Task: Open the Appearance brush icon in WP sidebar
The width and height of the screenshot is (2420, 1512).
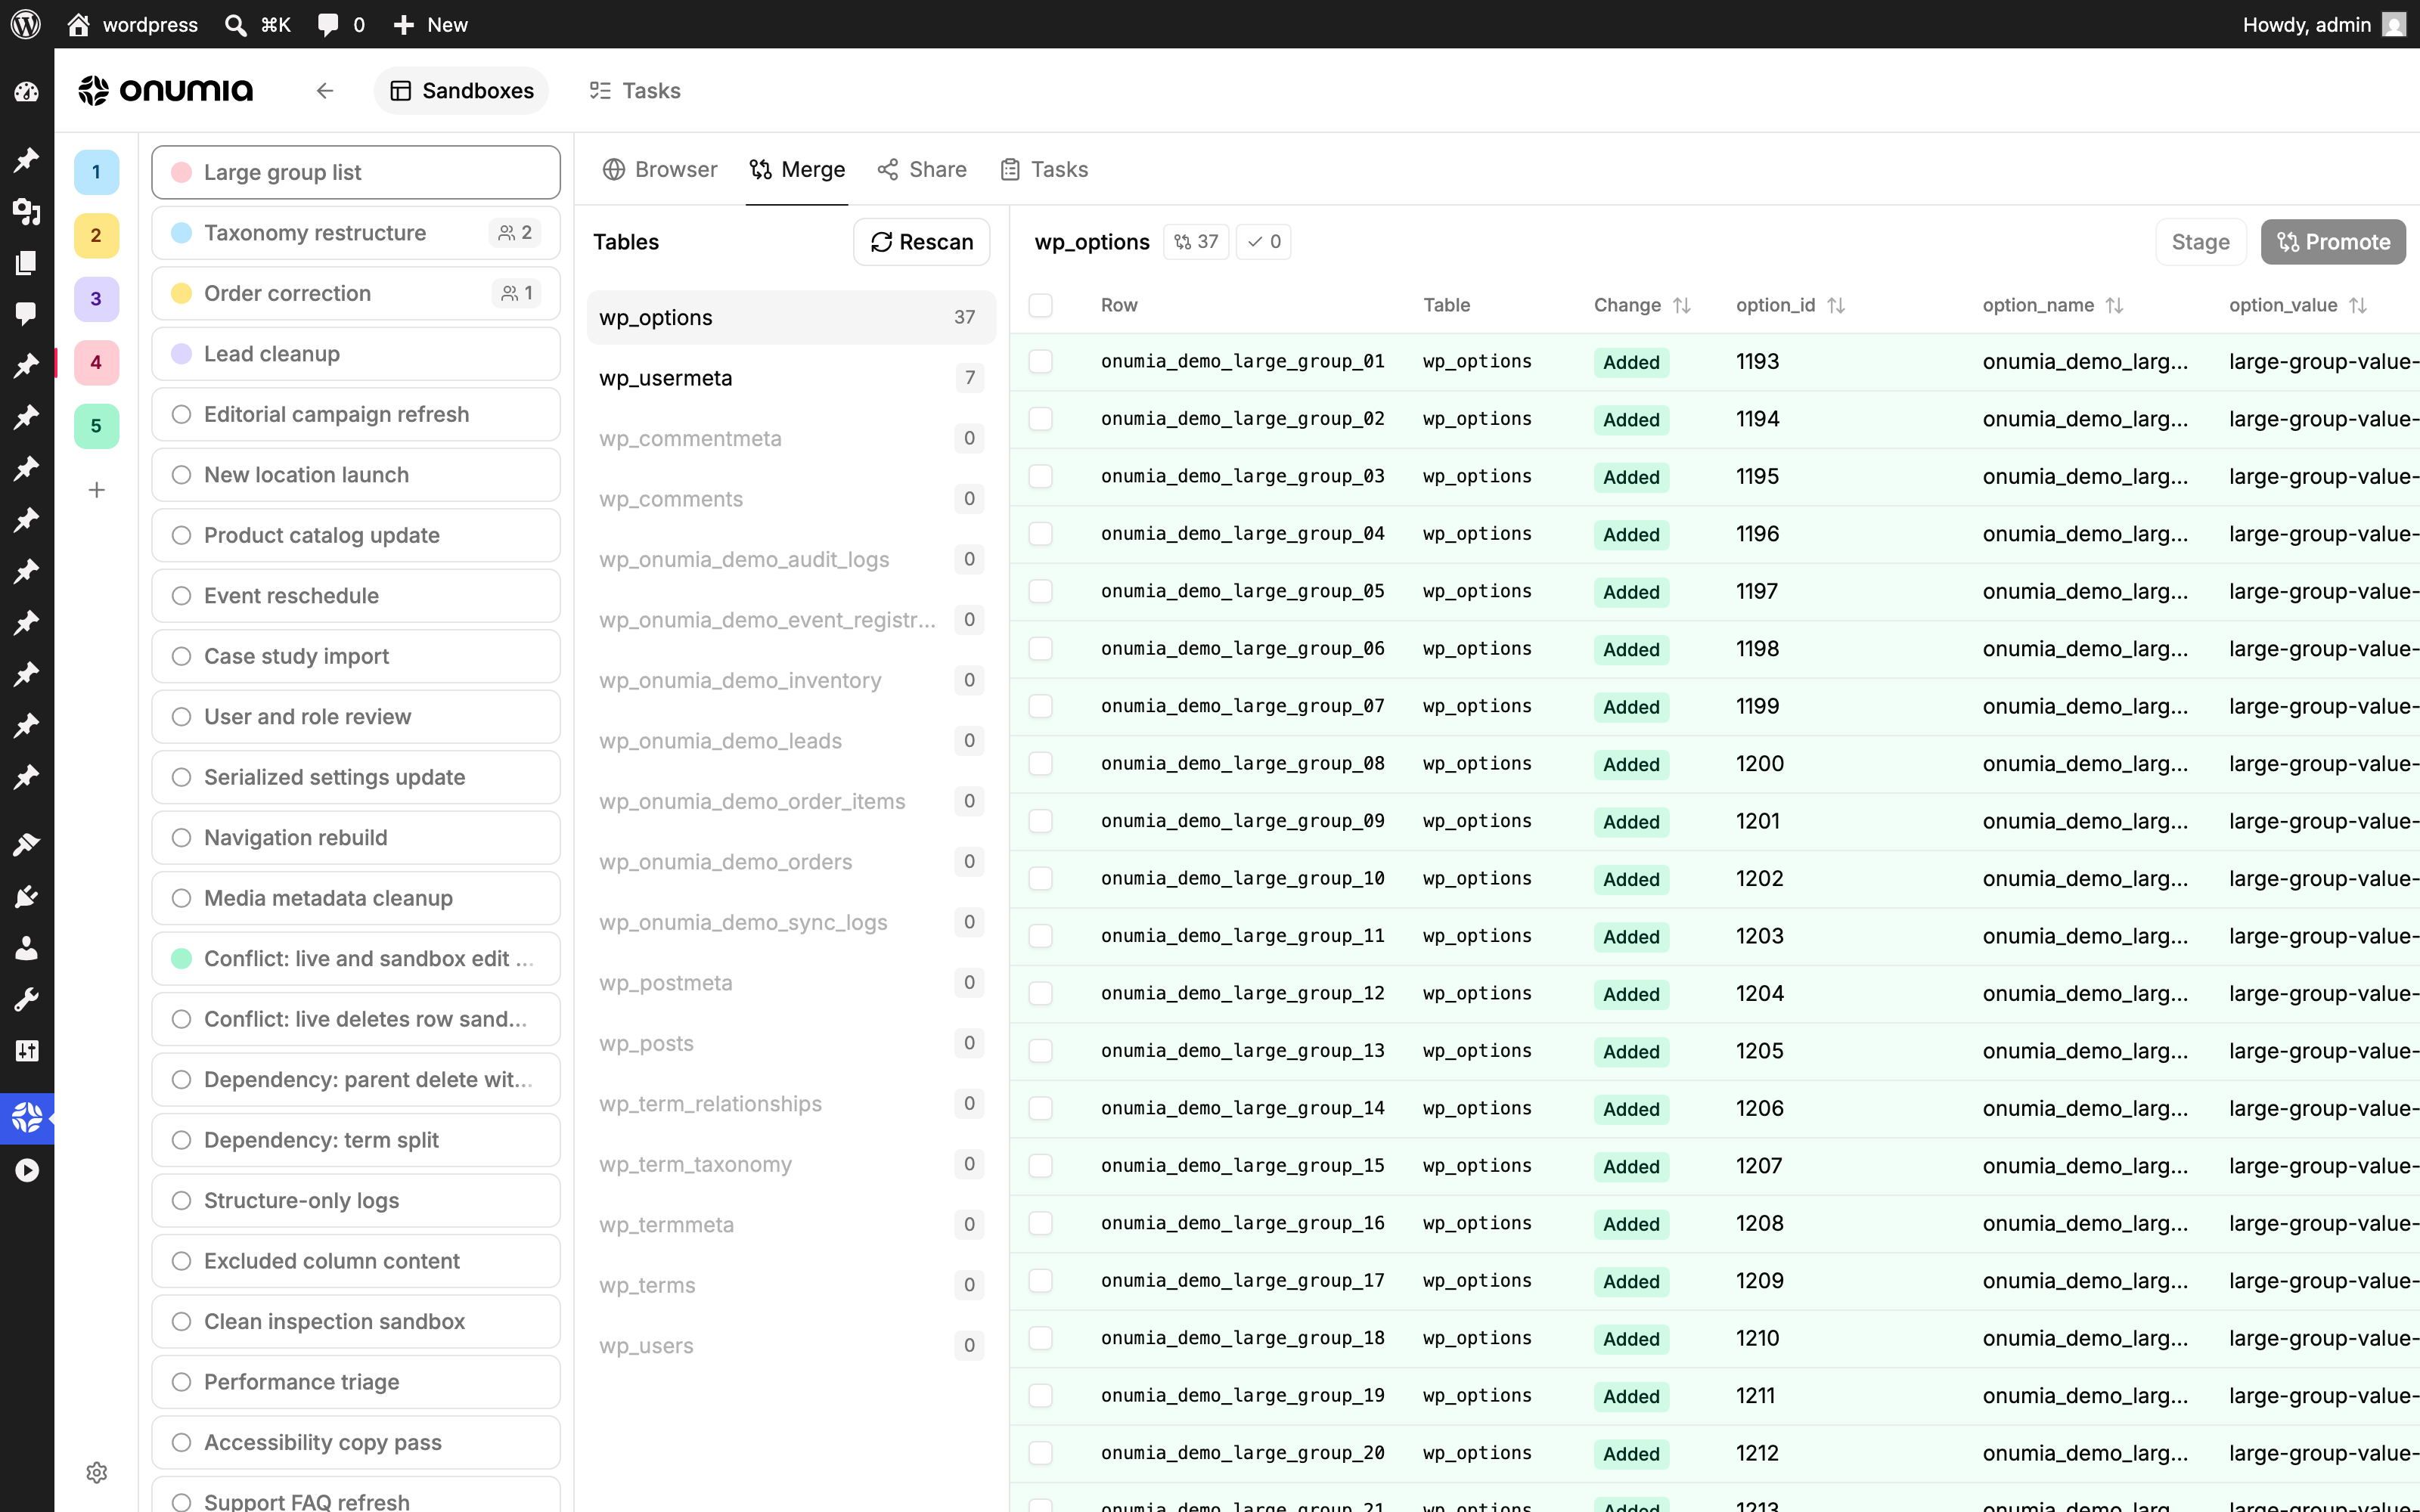Action: coord(27,845)
